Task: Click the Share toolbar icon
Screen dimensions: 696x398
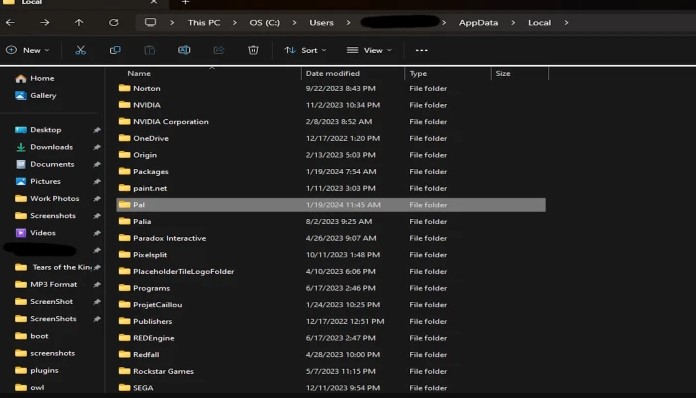Action: tap(219, 50)
